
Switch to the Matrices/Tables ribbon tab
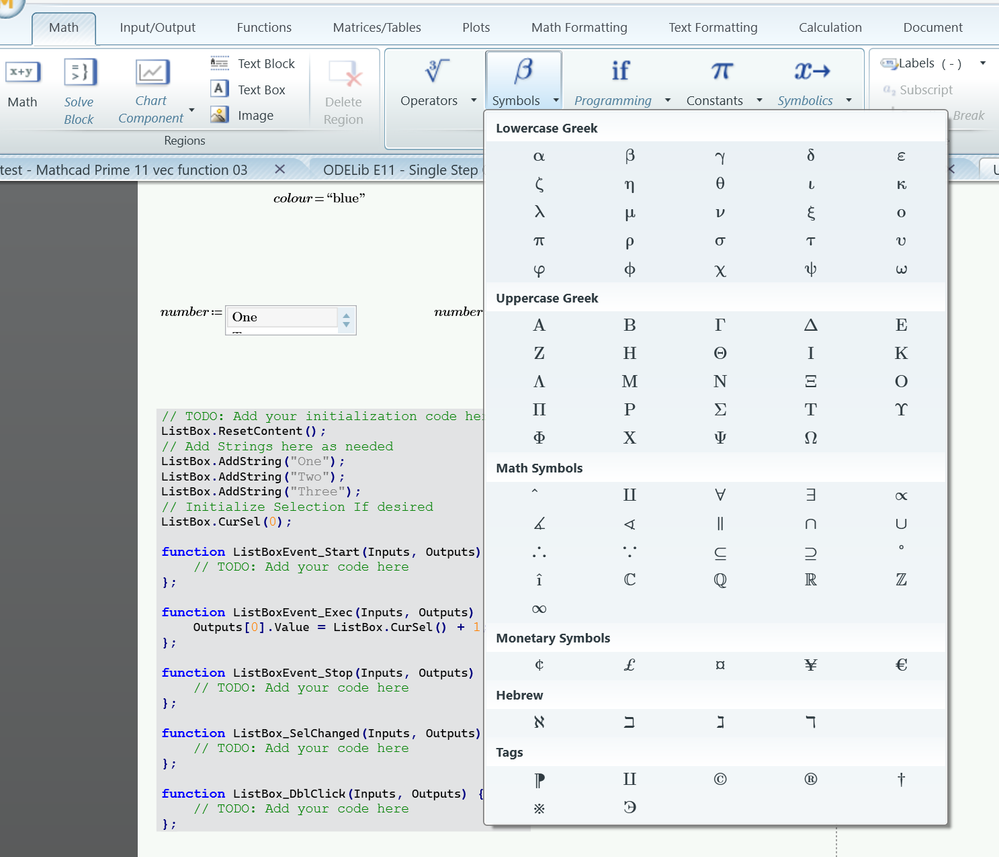coord(376,27)
